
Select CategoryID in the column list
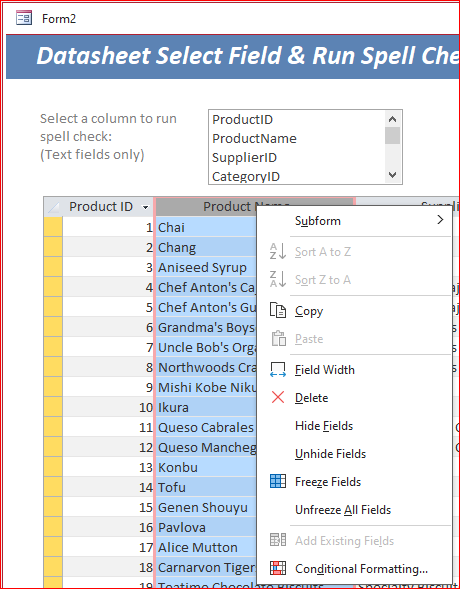click(297, 176)
